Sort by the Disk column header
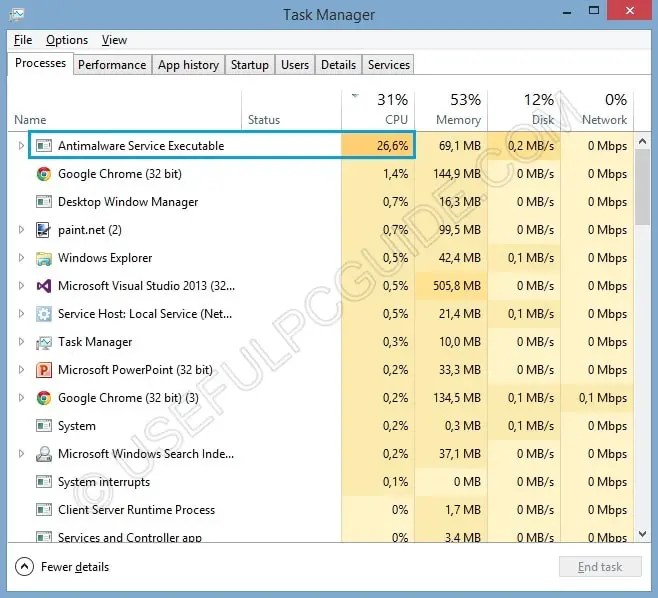The height and width of the screenshot is (598, 658). 524,109
